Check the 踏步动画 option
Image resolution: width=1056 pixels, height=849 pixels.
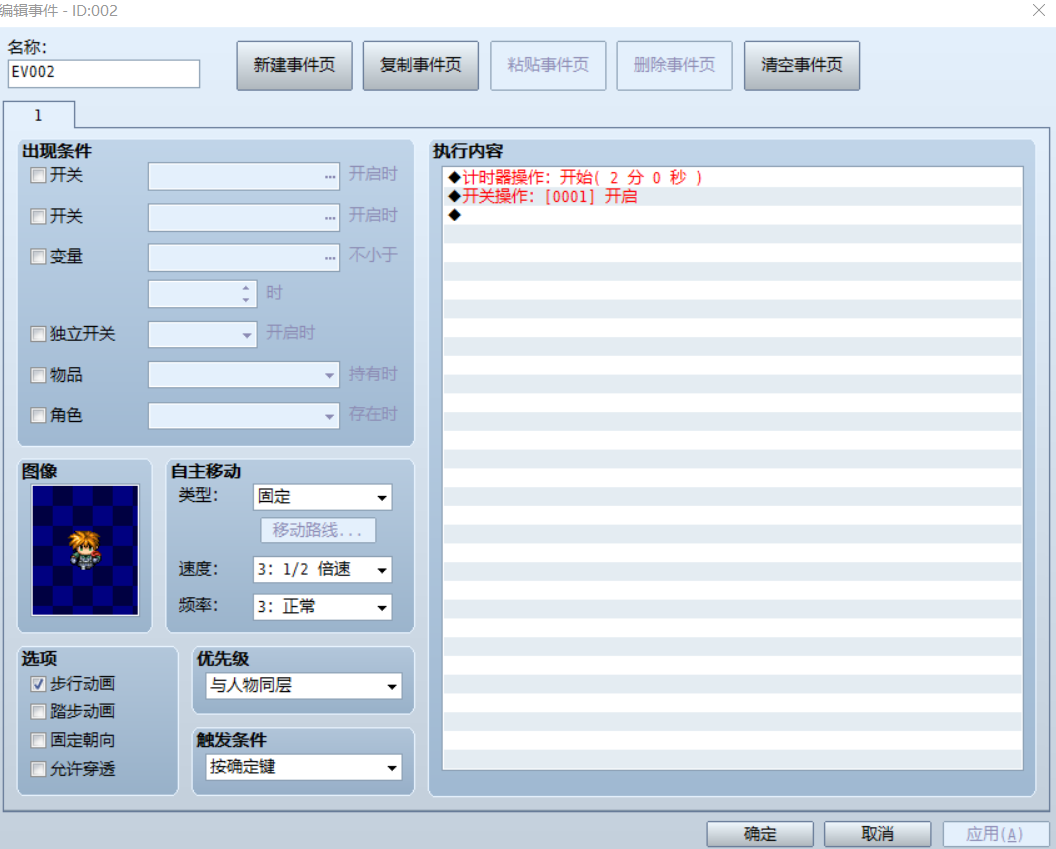38,712
